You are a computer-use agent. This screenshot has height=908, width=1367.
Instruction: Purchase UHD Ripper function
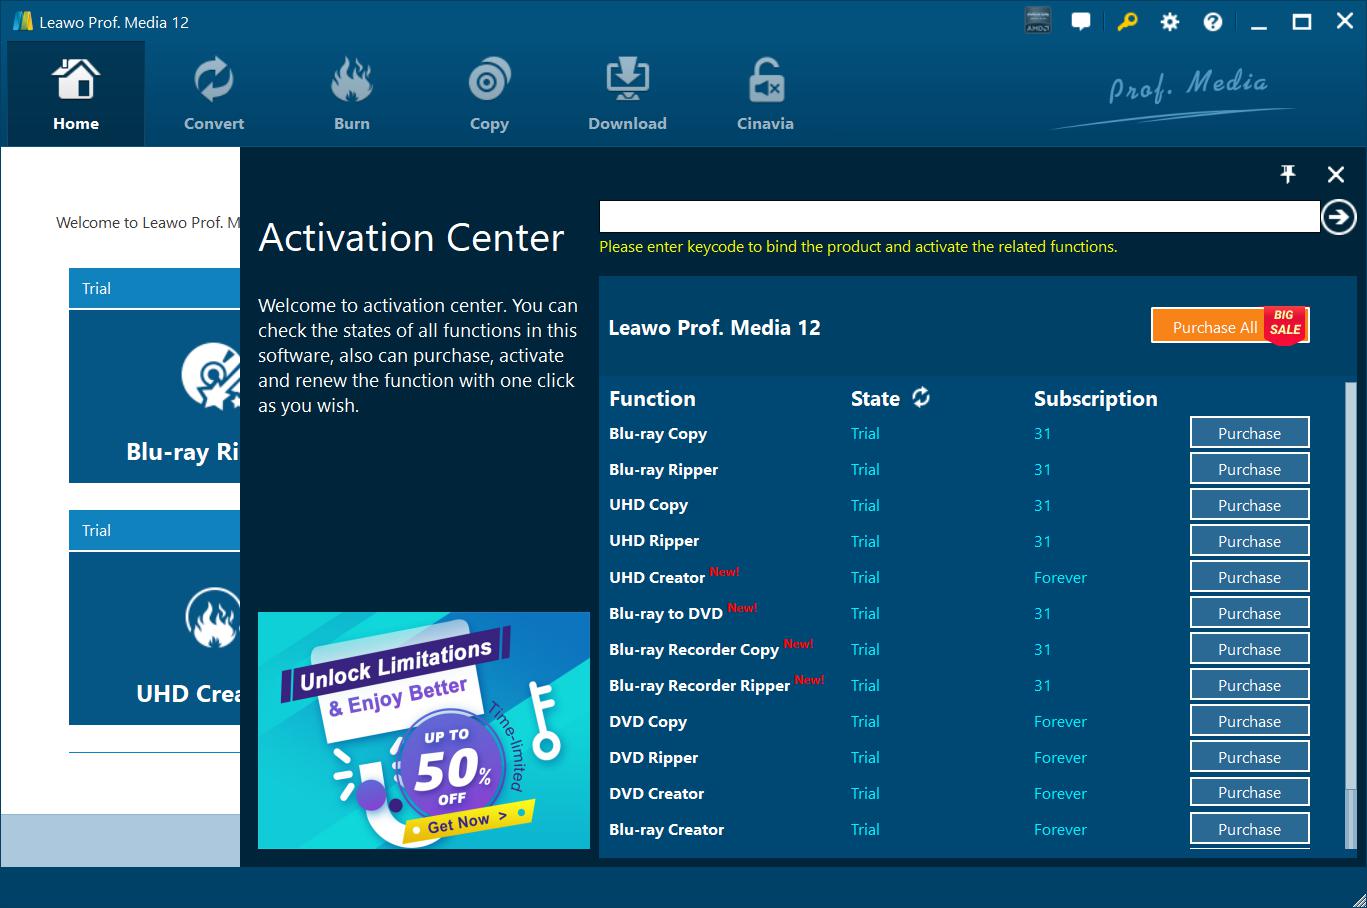point(1249,541)
